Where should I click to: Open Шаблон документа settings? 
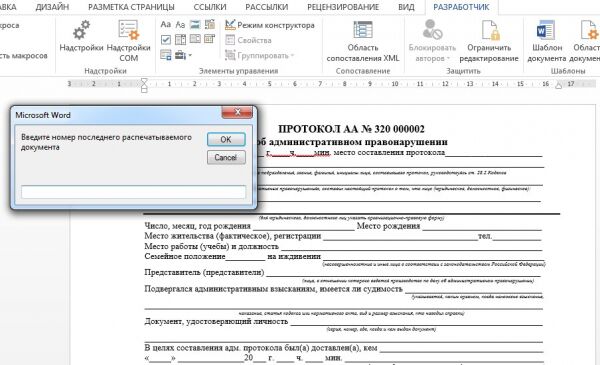[x=547, y=41]
